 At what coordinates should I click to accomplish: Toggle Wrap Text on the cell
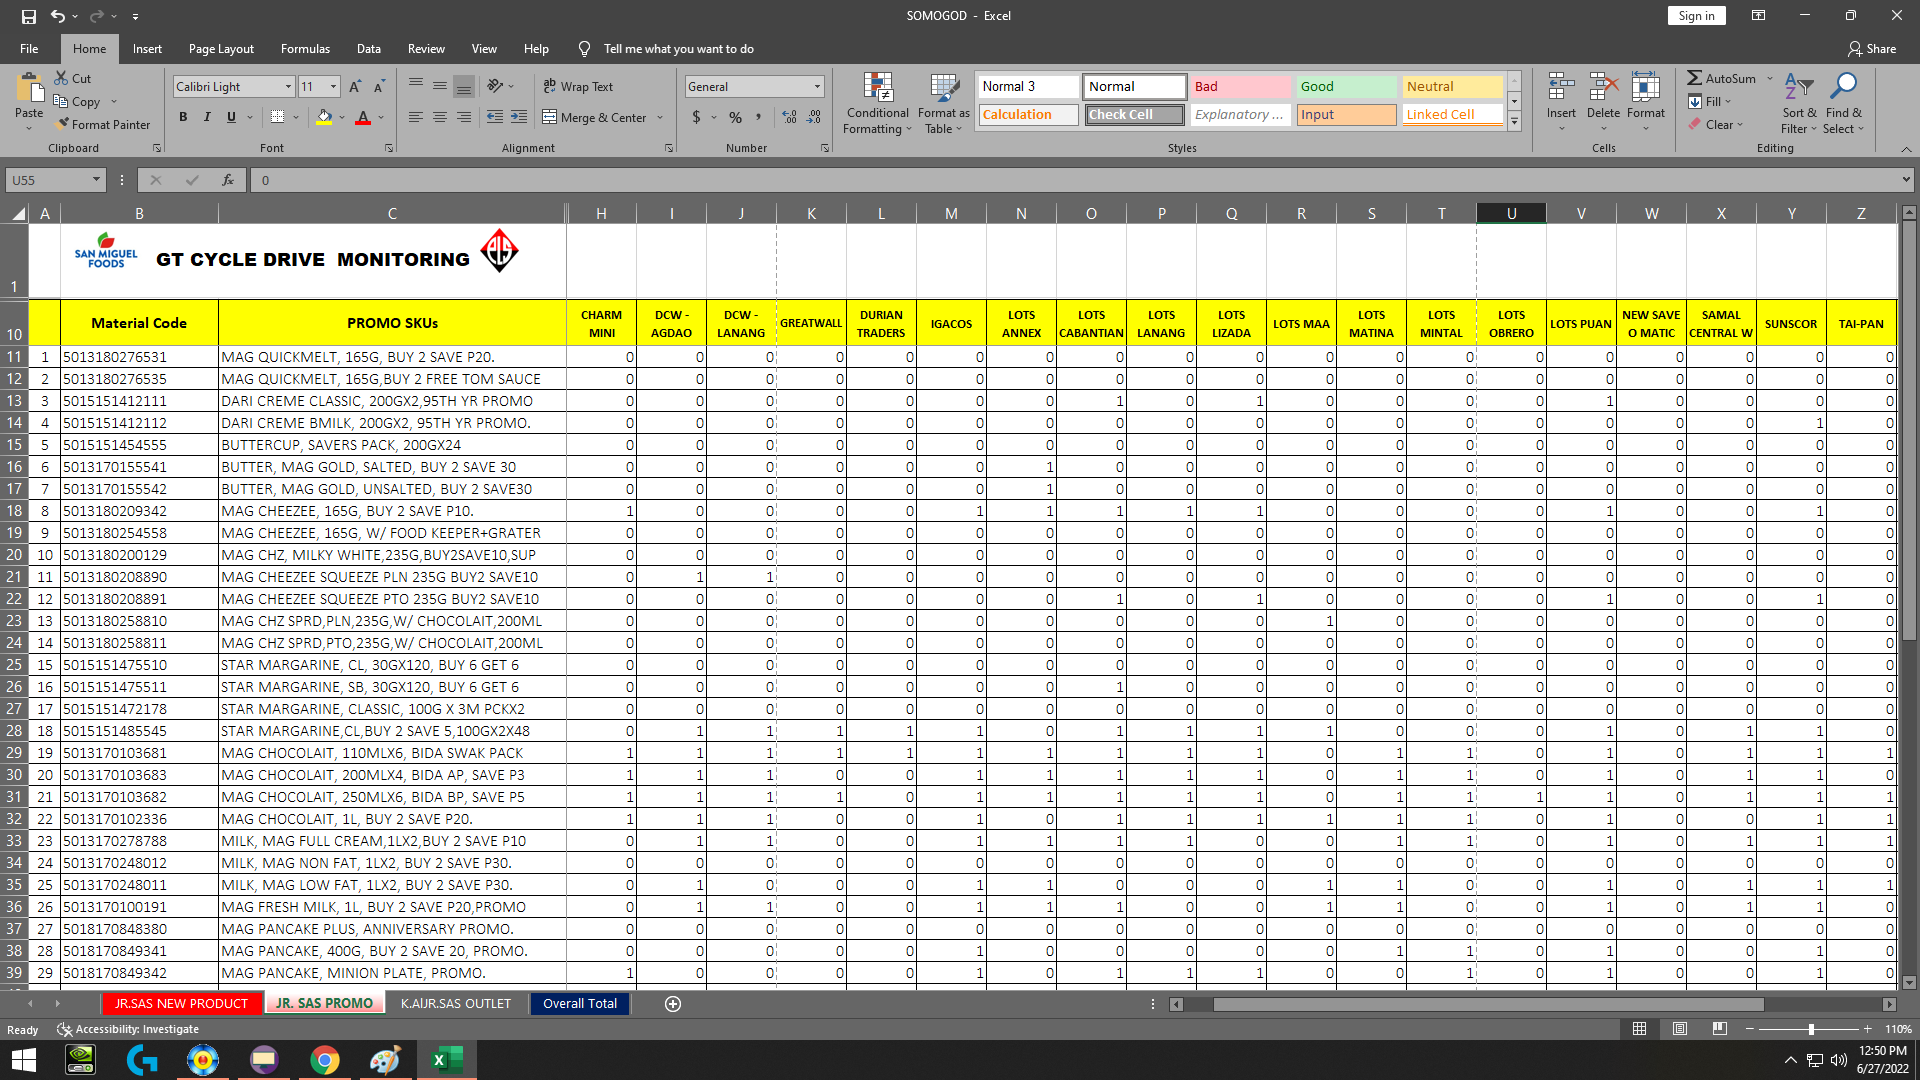pos(578,87)
